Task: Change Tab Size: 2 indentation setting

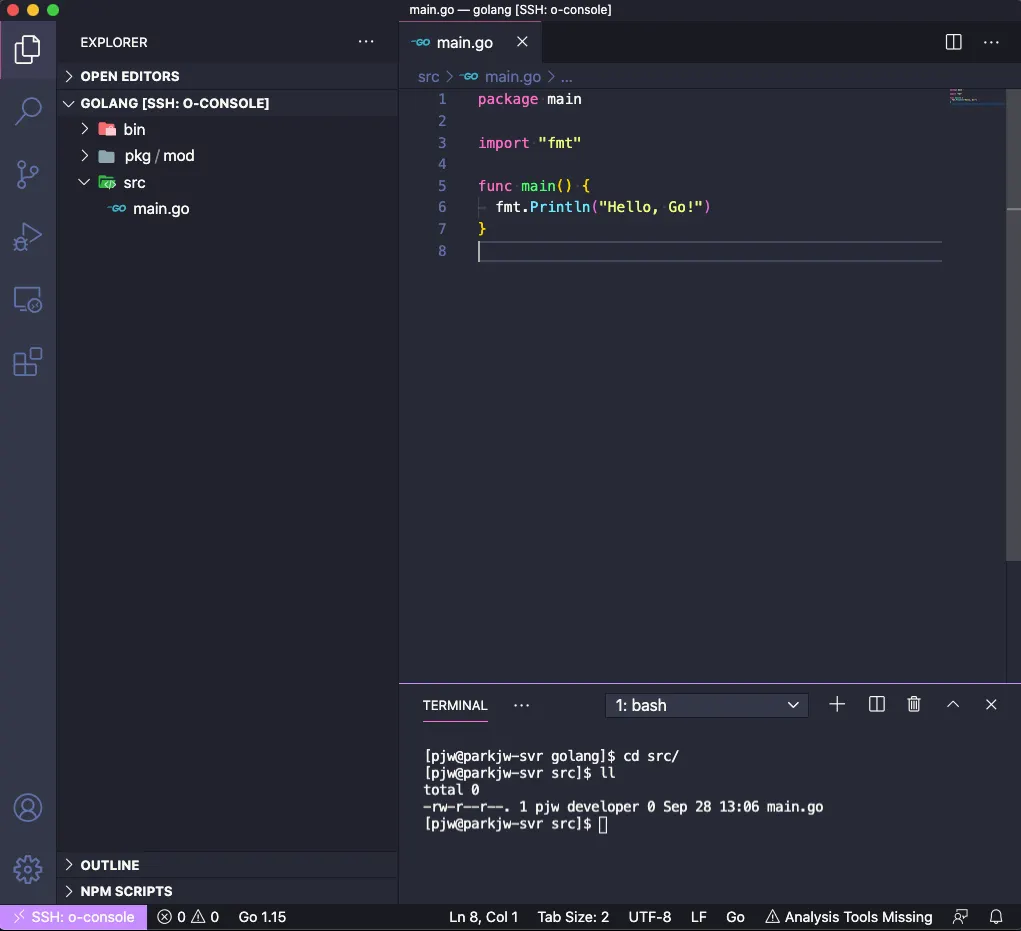Action: [573, 917]
